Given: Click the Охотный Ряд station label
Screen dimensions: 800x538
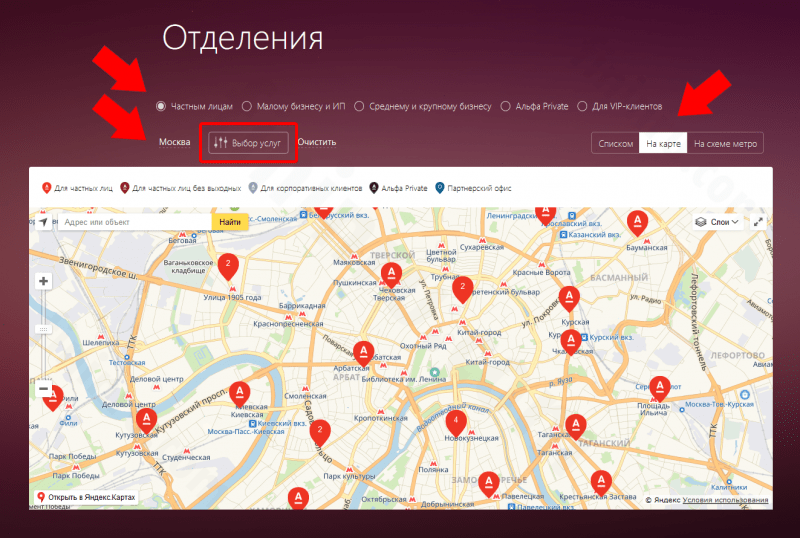Looking at the screenshot, I should point(423,346).
